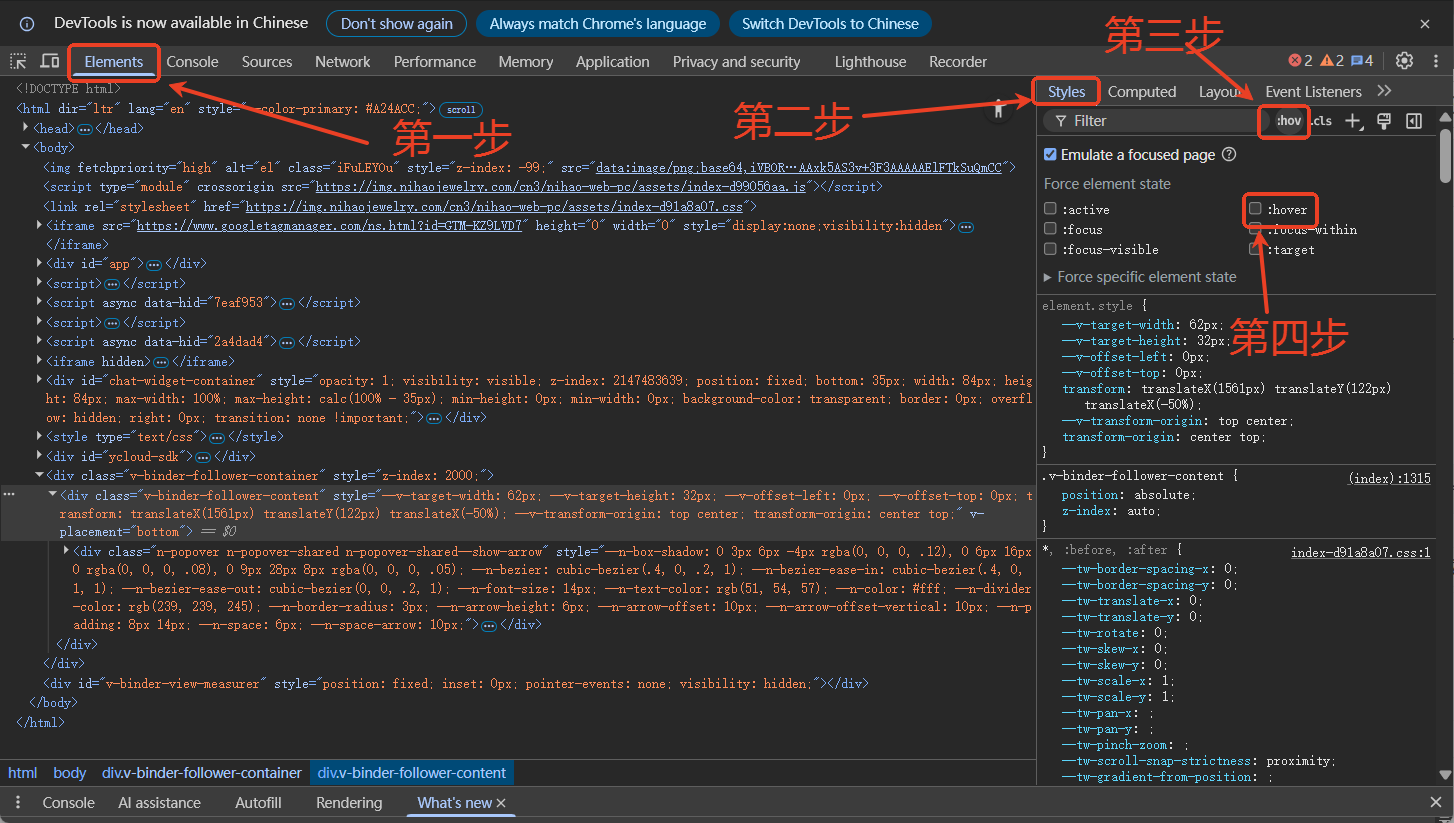Activate the inspect element picker icon
Image resolution: width=1454 pixels, height=823 pixels.
(18, 61)
